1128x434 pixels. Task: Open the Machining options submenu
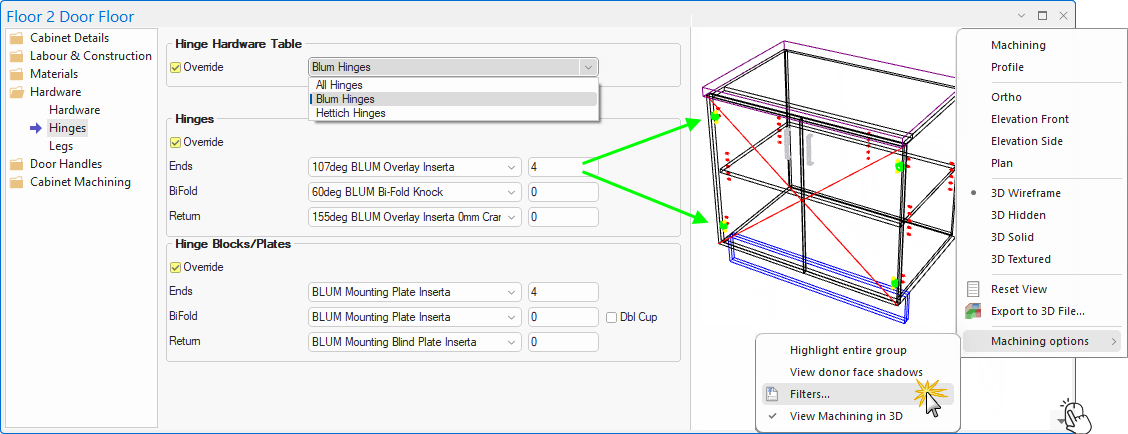coord(1040,341)
